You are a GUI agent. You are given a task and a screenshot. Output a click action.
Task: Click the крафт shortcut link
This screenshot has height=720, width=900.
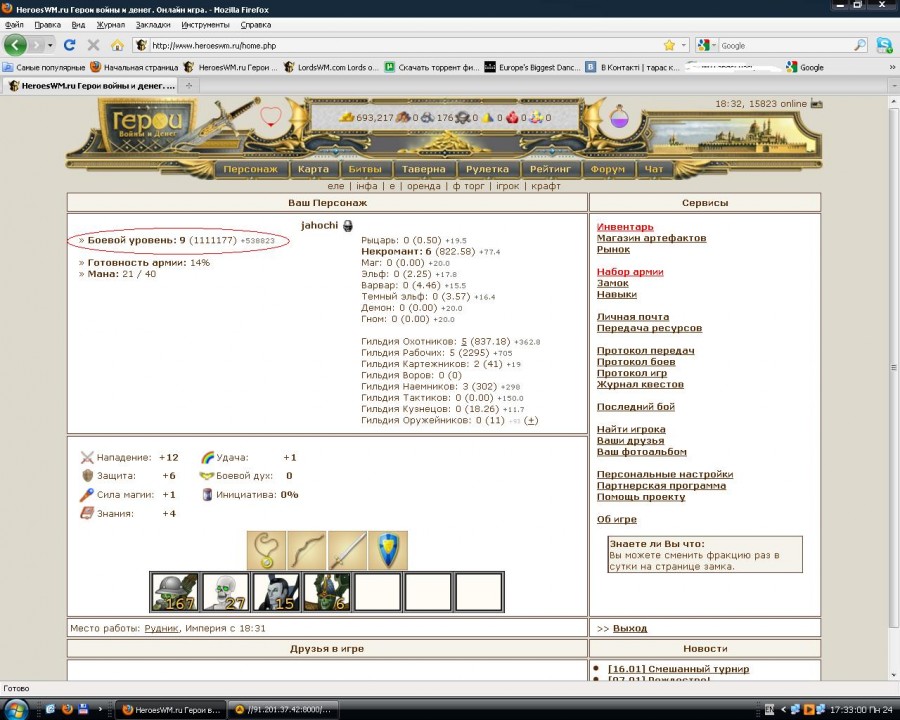545,186
